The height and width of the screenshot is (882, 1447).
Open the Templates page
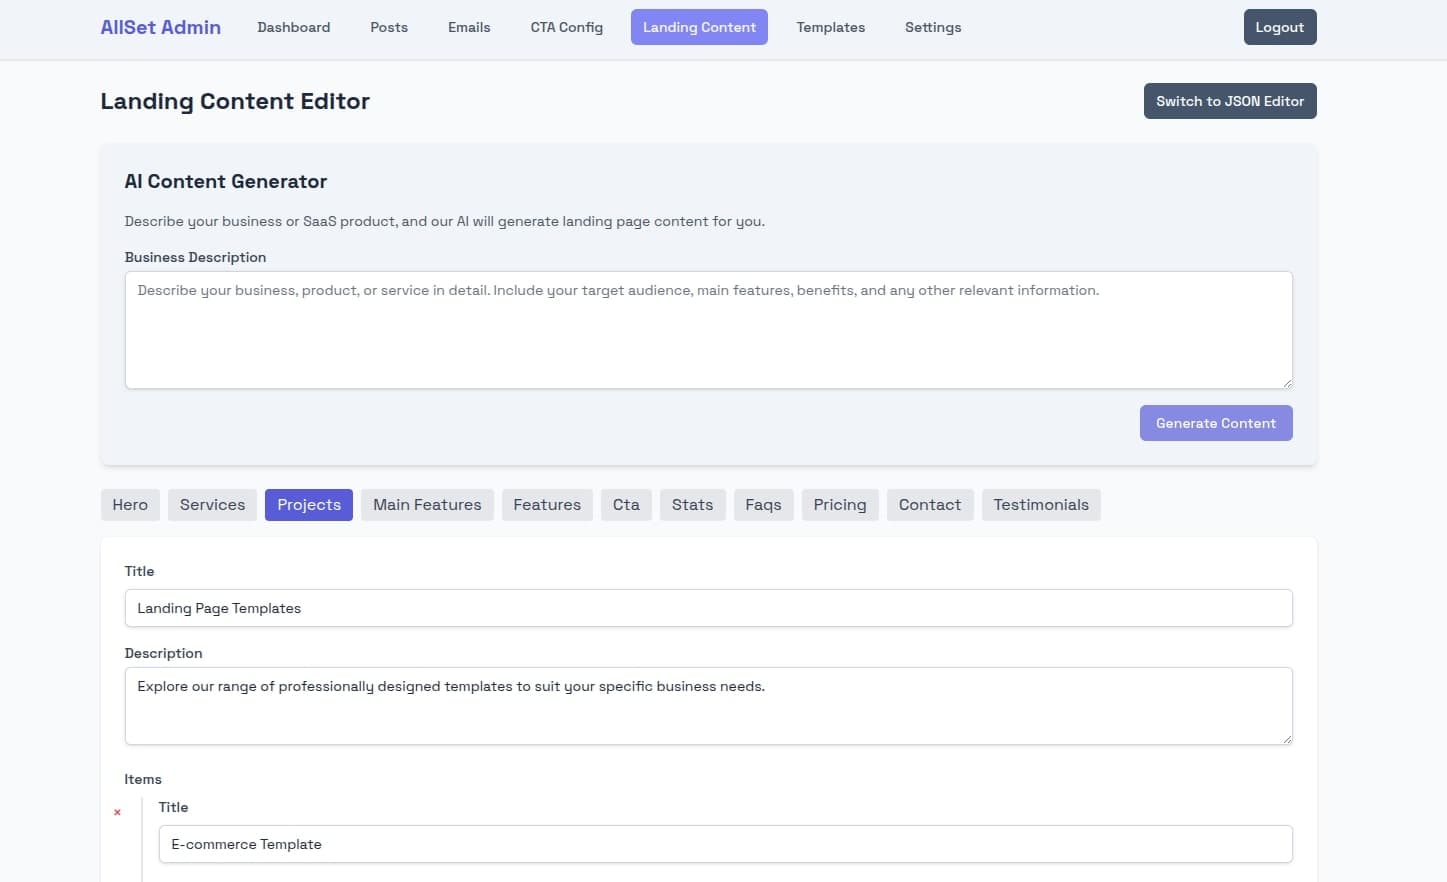coord(830,27)
